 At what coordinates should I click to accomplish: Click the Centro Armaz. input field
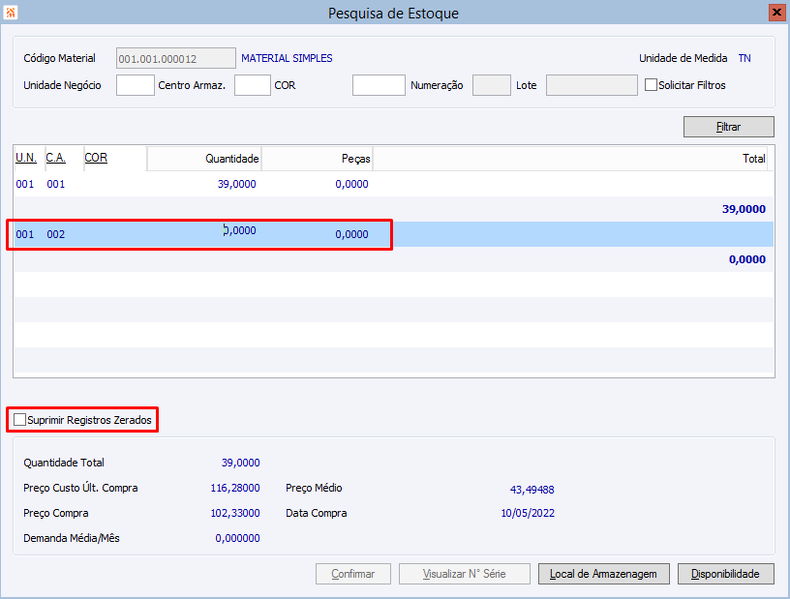(252, 85)
